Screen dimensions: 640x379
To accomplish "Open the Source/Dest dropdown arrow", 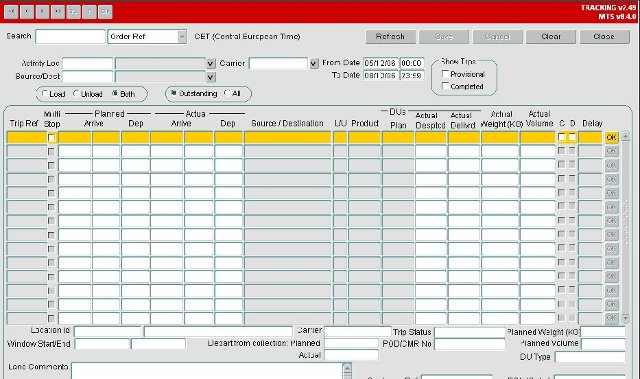I will point(211,77).
